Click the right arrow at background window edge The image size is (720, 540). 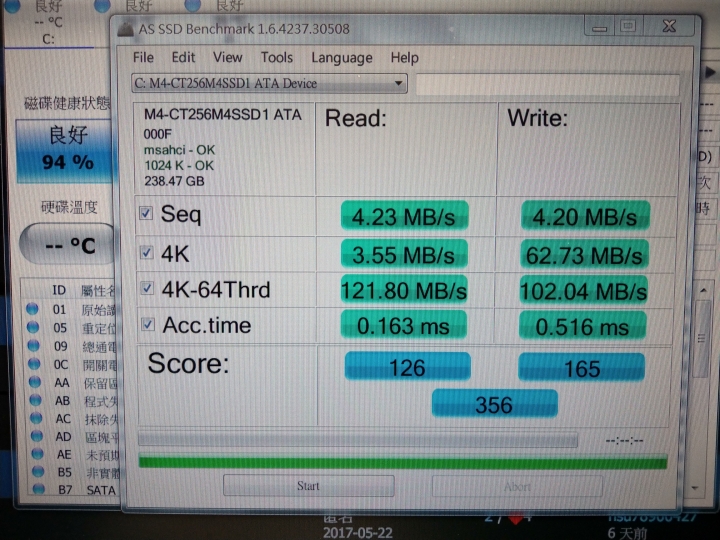(x=710, y=72)
